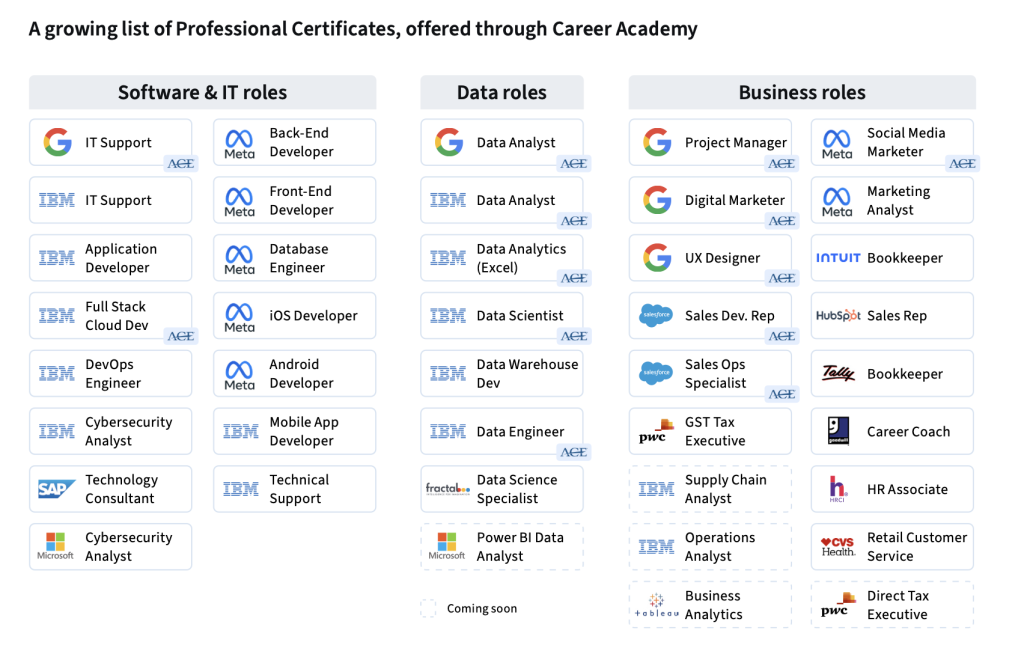Open the UX Designer certificate card
The image size is (1024, 660).
[x=710, y=257]
